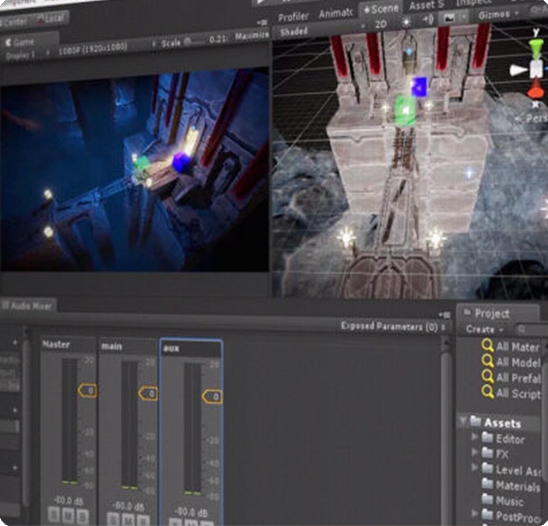
Task: Select the blue cube in Game view
Action: click(x=182, y=162)
